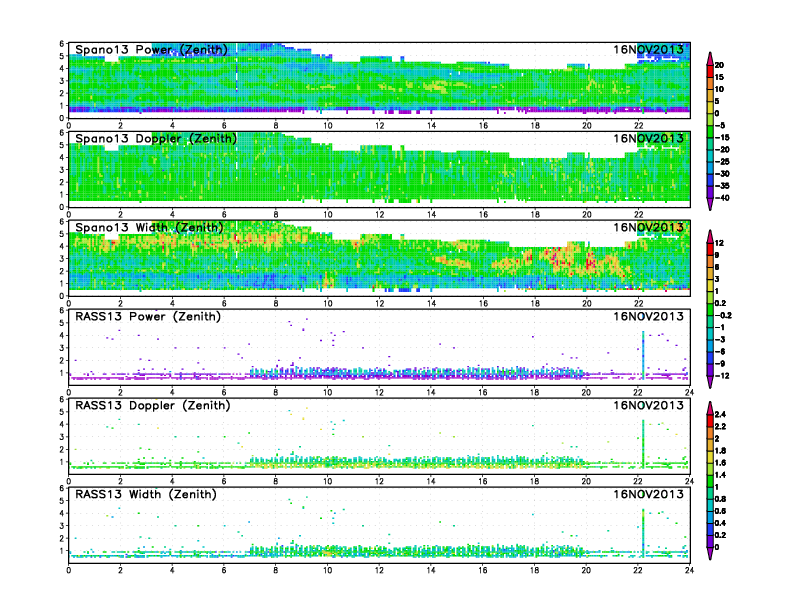Click the 'RASS13 Width (Zenith)' panel title

[145, 494]
